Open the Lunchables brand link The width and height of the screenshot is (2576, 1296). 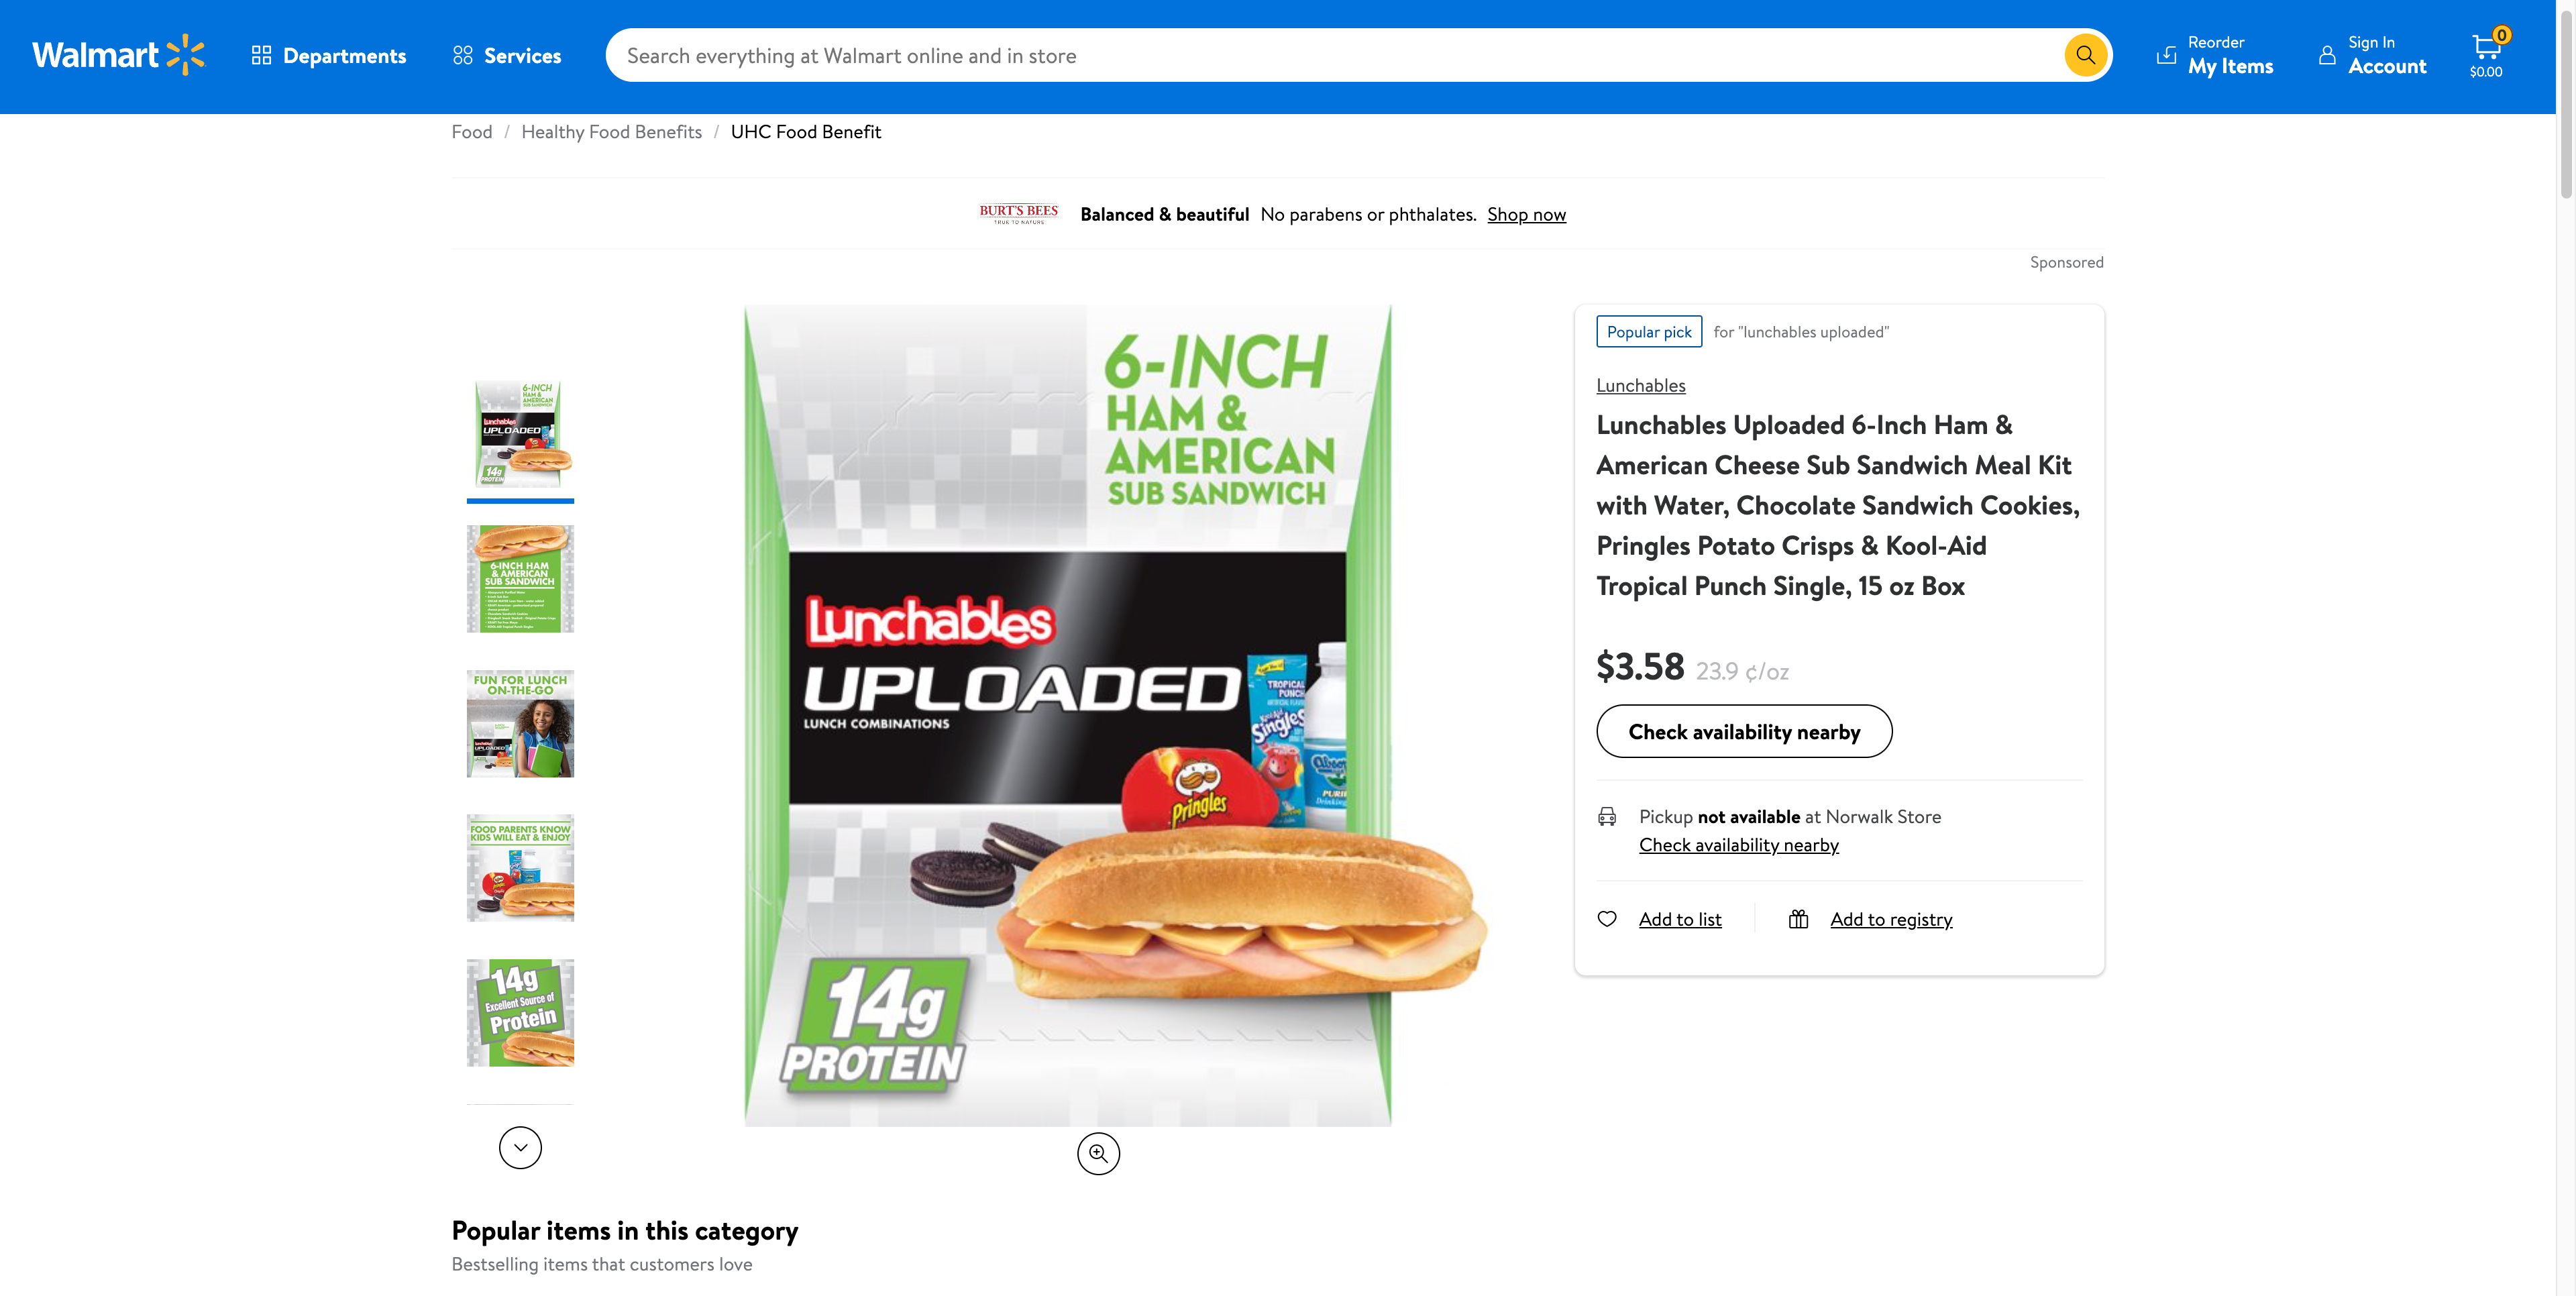tap(1640, 385)
